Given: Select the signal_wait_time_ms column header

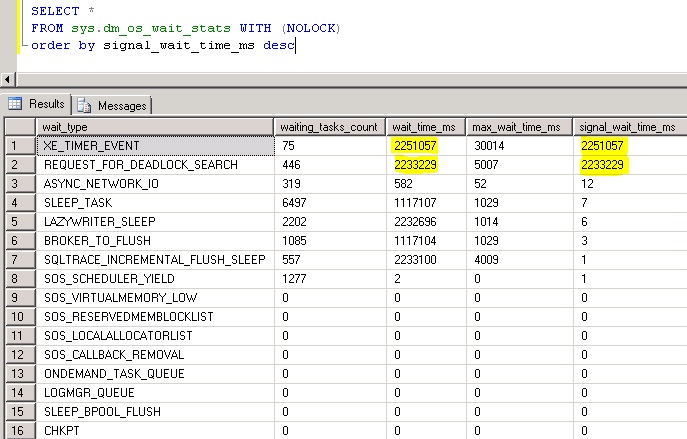Looking at the screenshot, I should (x=628, y=127).
